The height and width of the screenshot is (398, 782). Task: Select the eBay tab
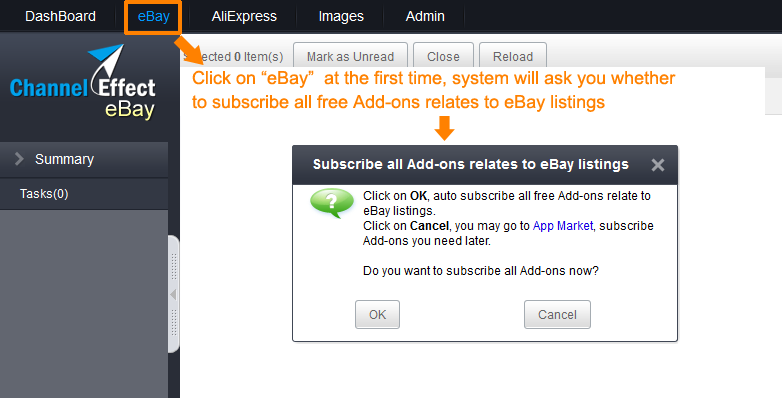point(154,16)
